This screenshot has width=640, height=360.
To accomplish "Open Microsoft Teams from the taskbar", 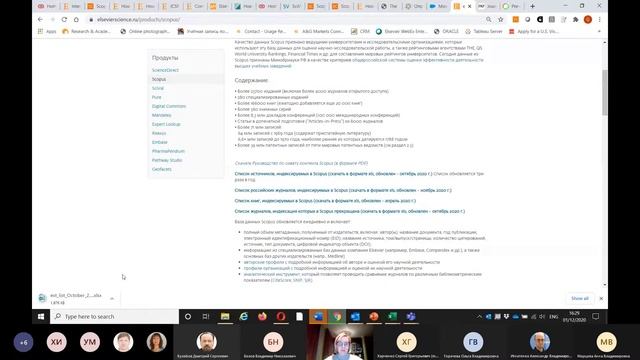I will [x=411, y=316].
